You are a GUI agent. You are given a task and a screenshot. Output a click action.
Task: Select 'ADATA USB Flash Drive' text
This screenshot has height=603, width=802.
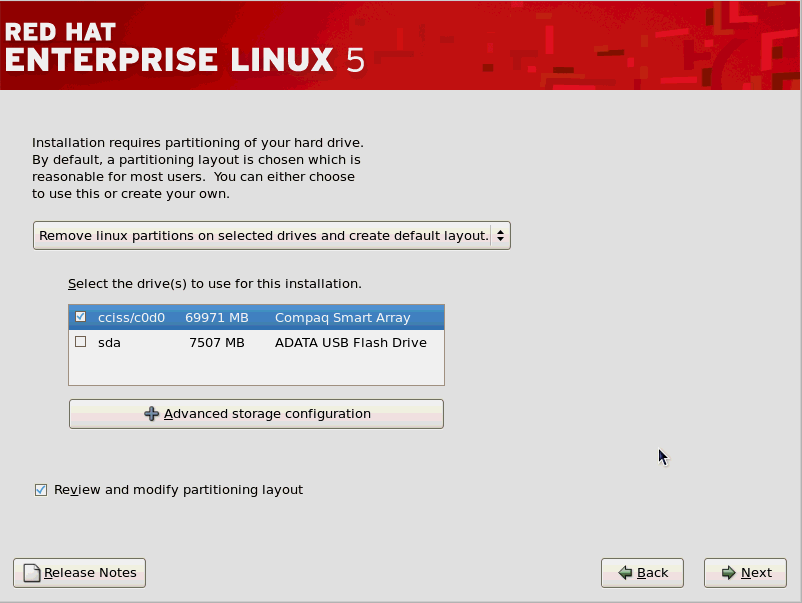[351, 343]
